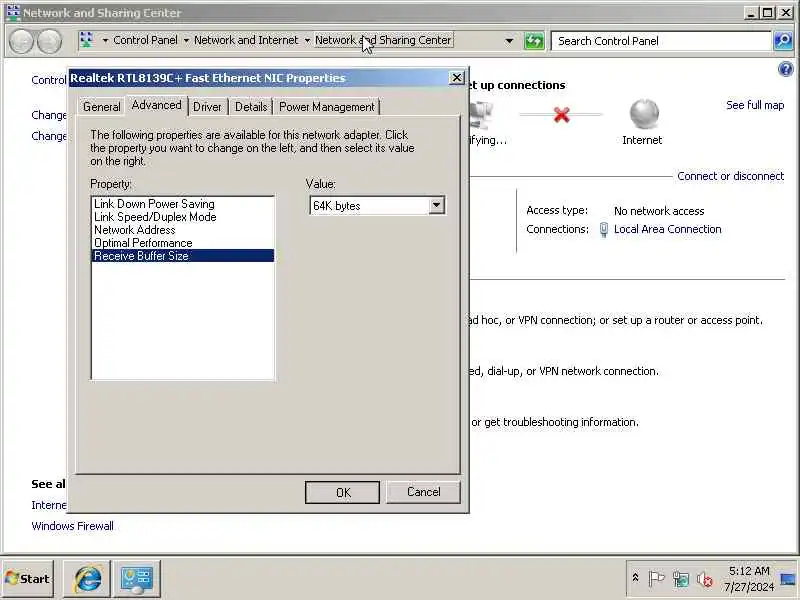Click the Internet globe icon
This screenshot has height=600, width=800.
pos(644,113)
